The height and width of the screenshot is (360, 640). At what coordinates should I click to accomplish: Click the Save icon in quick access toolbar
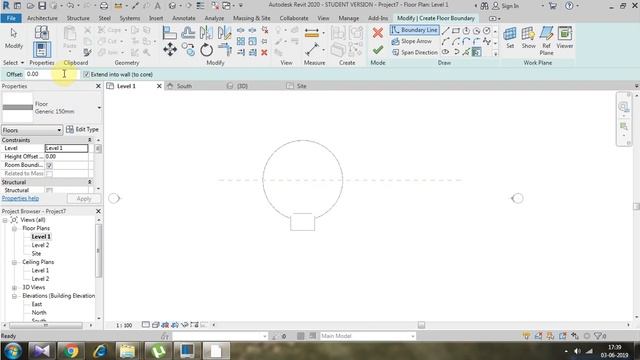[42, 6]
